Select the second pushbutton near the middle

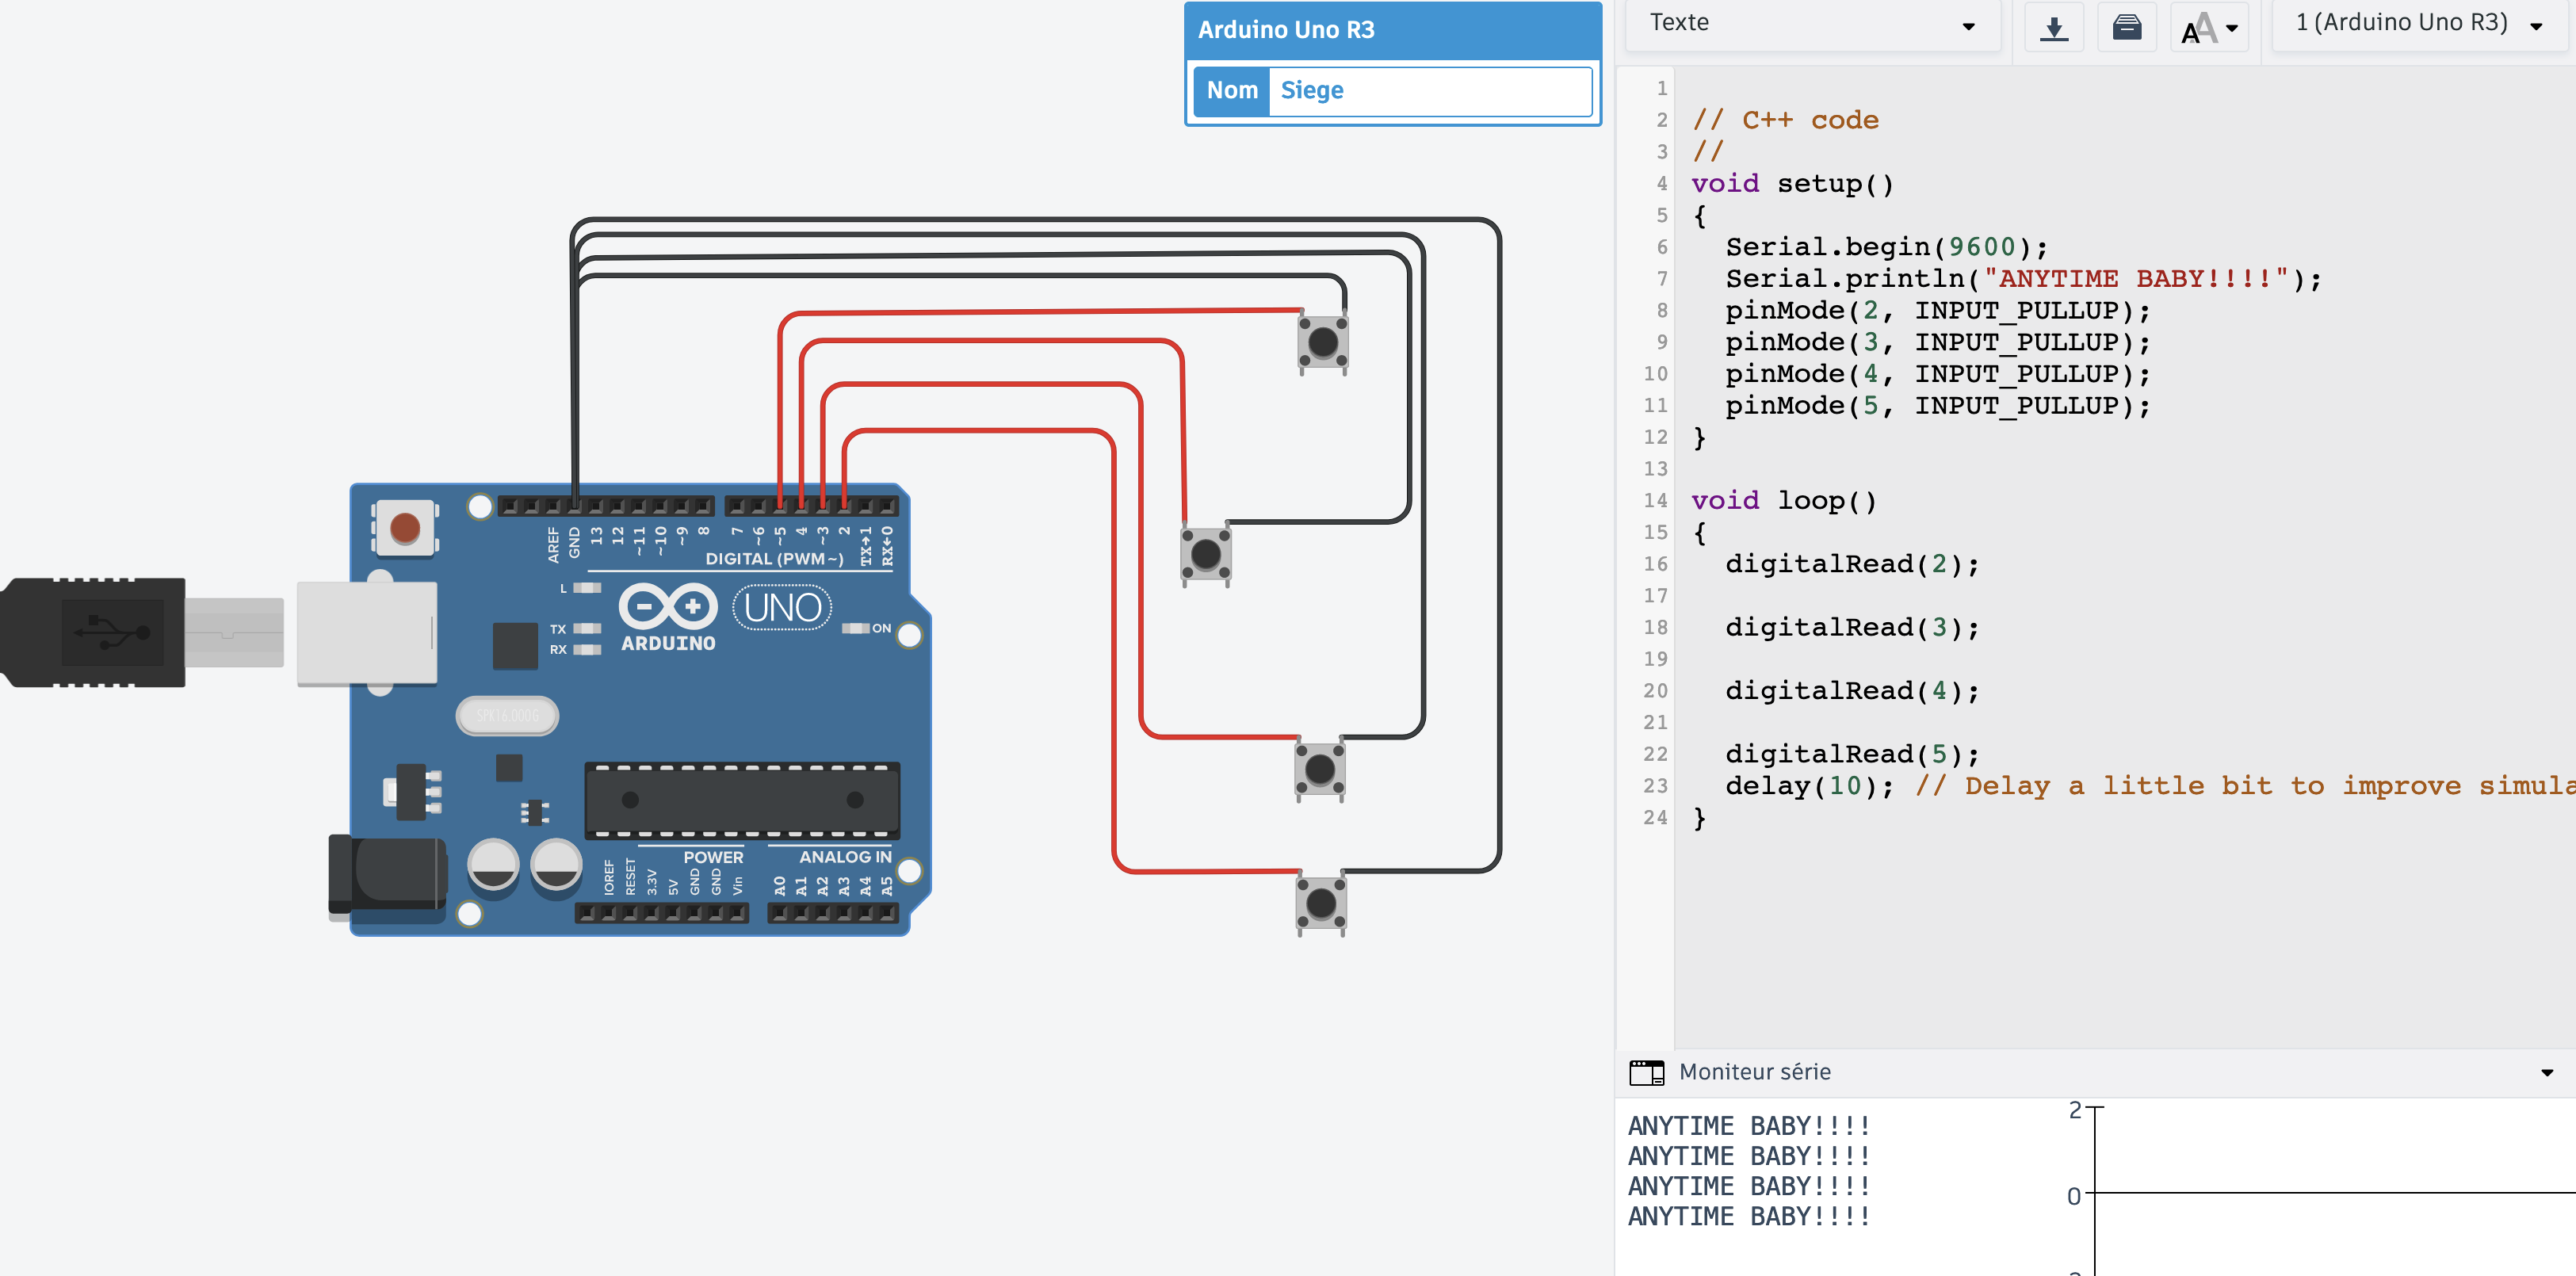(1205, 554)
